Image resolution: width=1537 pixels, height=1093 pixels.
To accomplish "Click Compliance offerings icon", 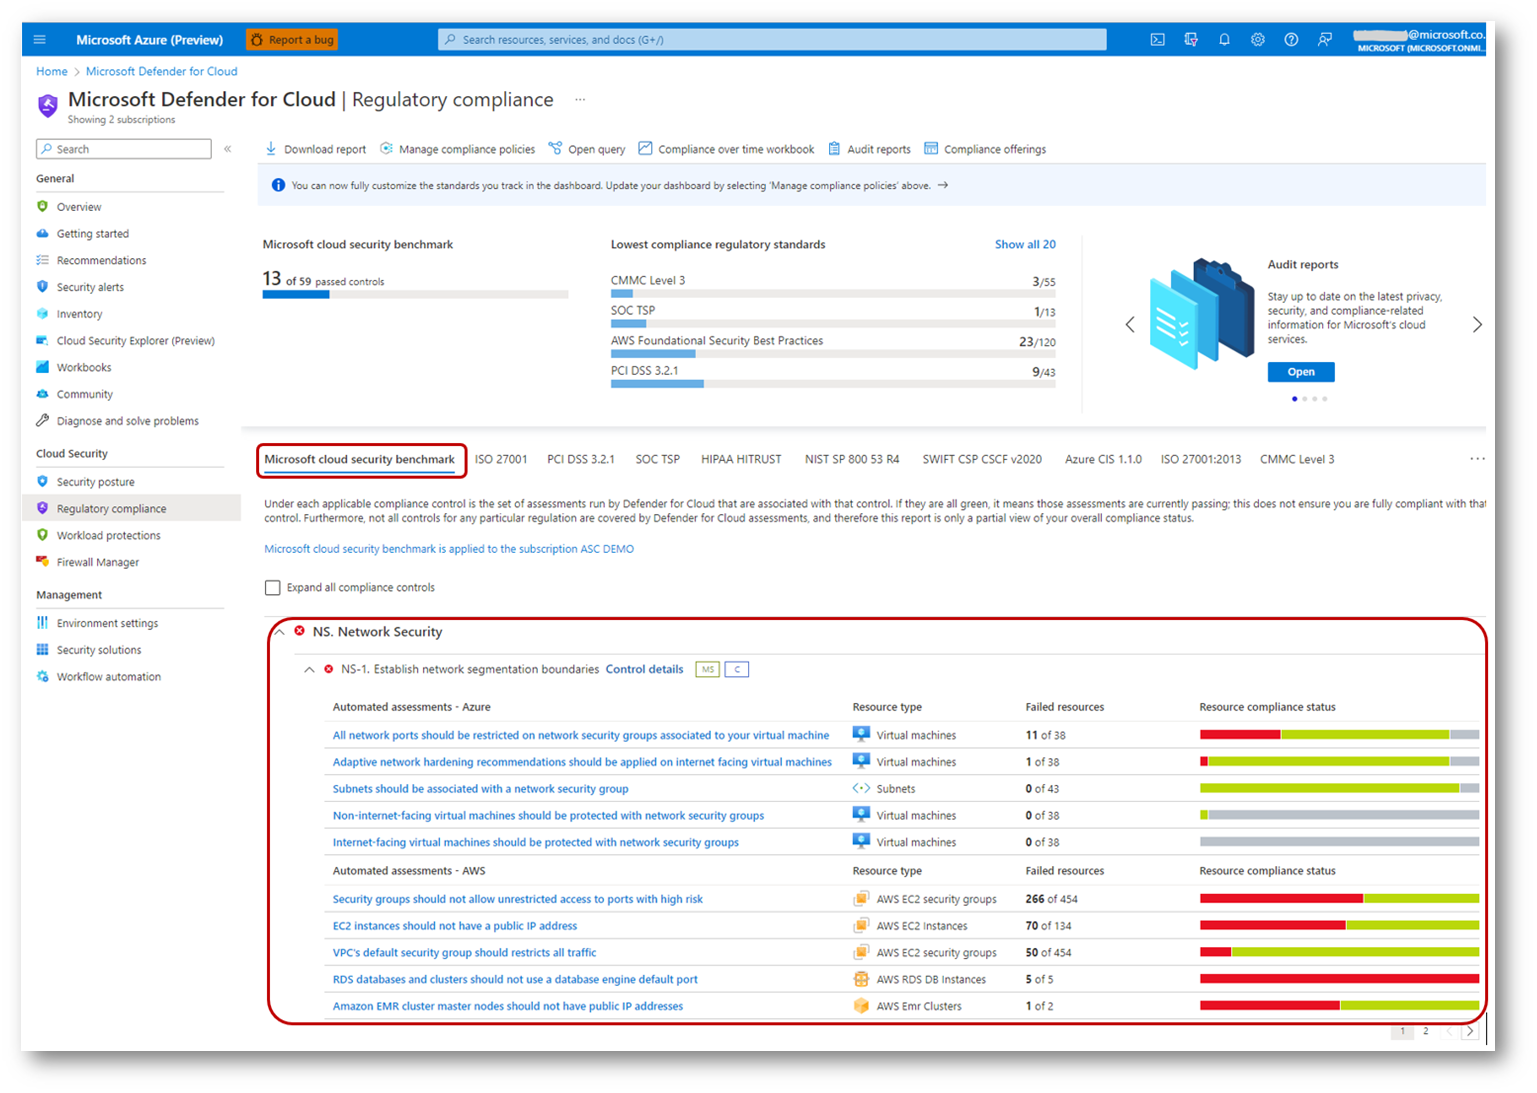I will pyautogui.click(x=931, y=148).
